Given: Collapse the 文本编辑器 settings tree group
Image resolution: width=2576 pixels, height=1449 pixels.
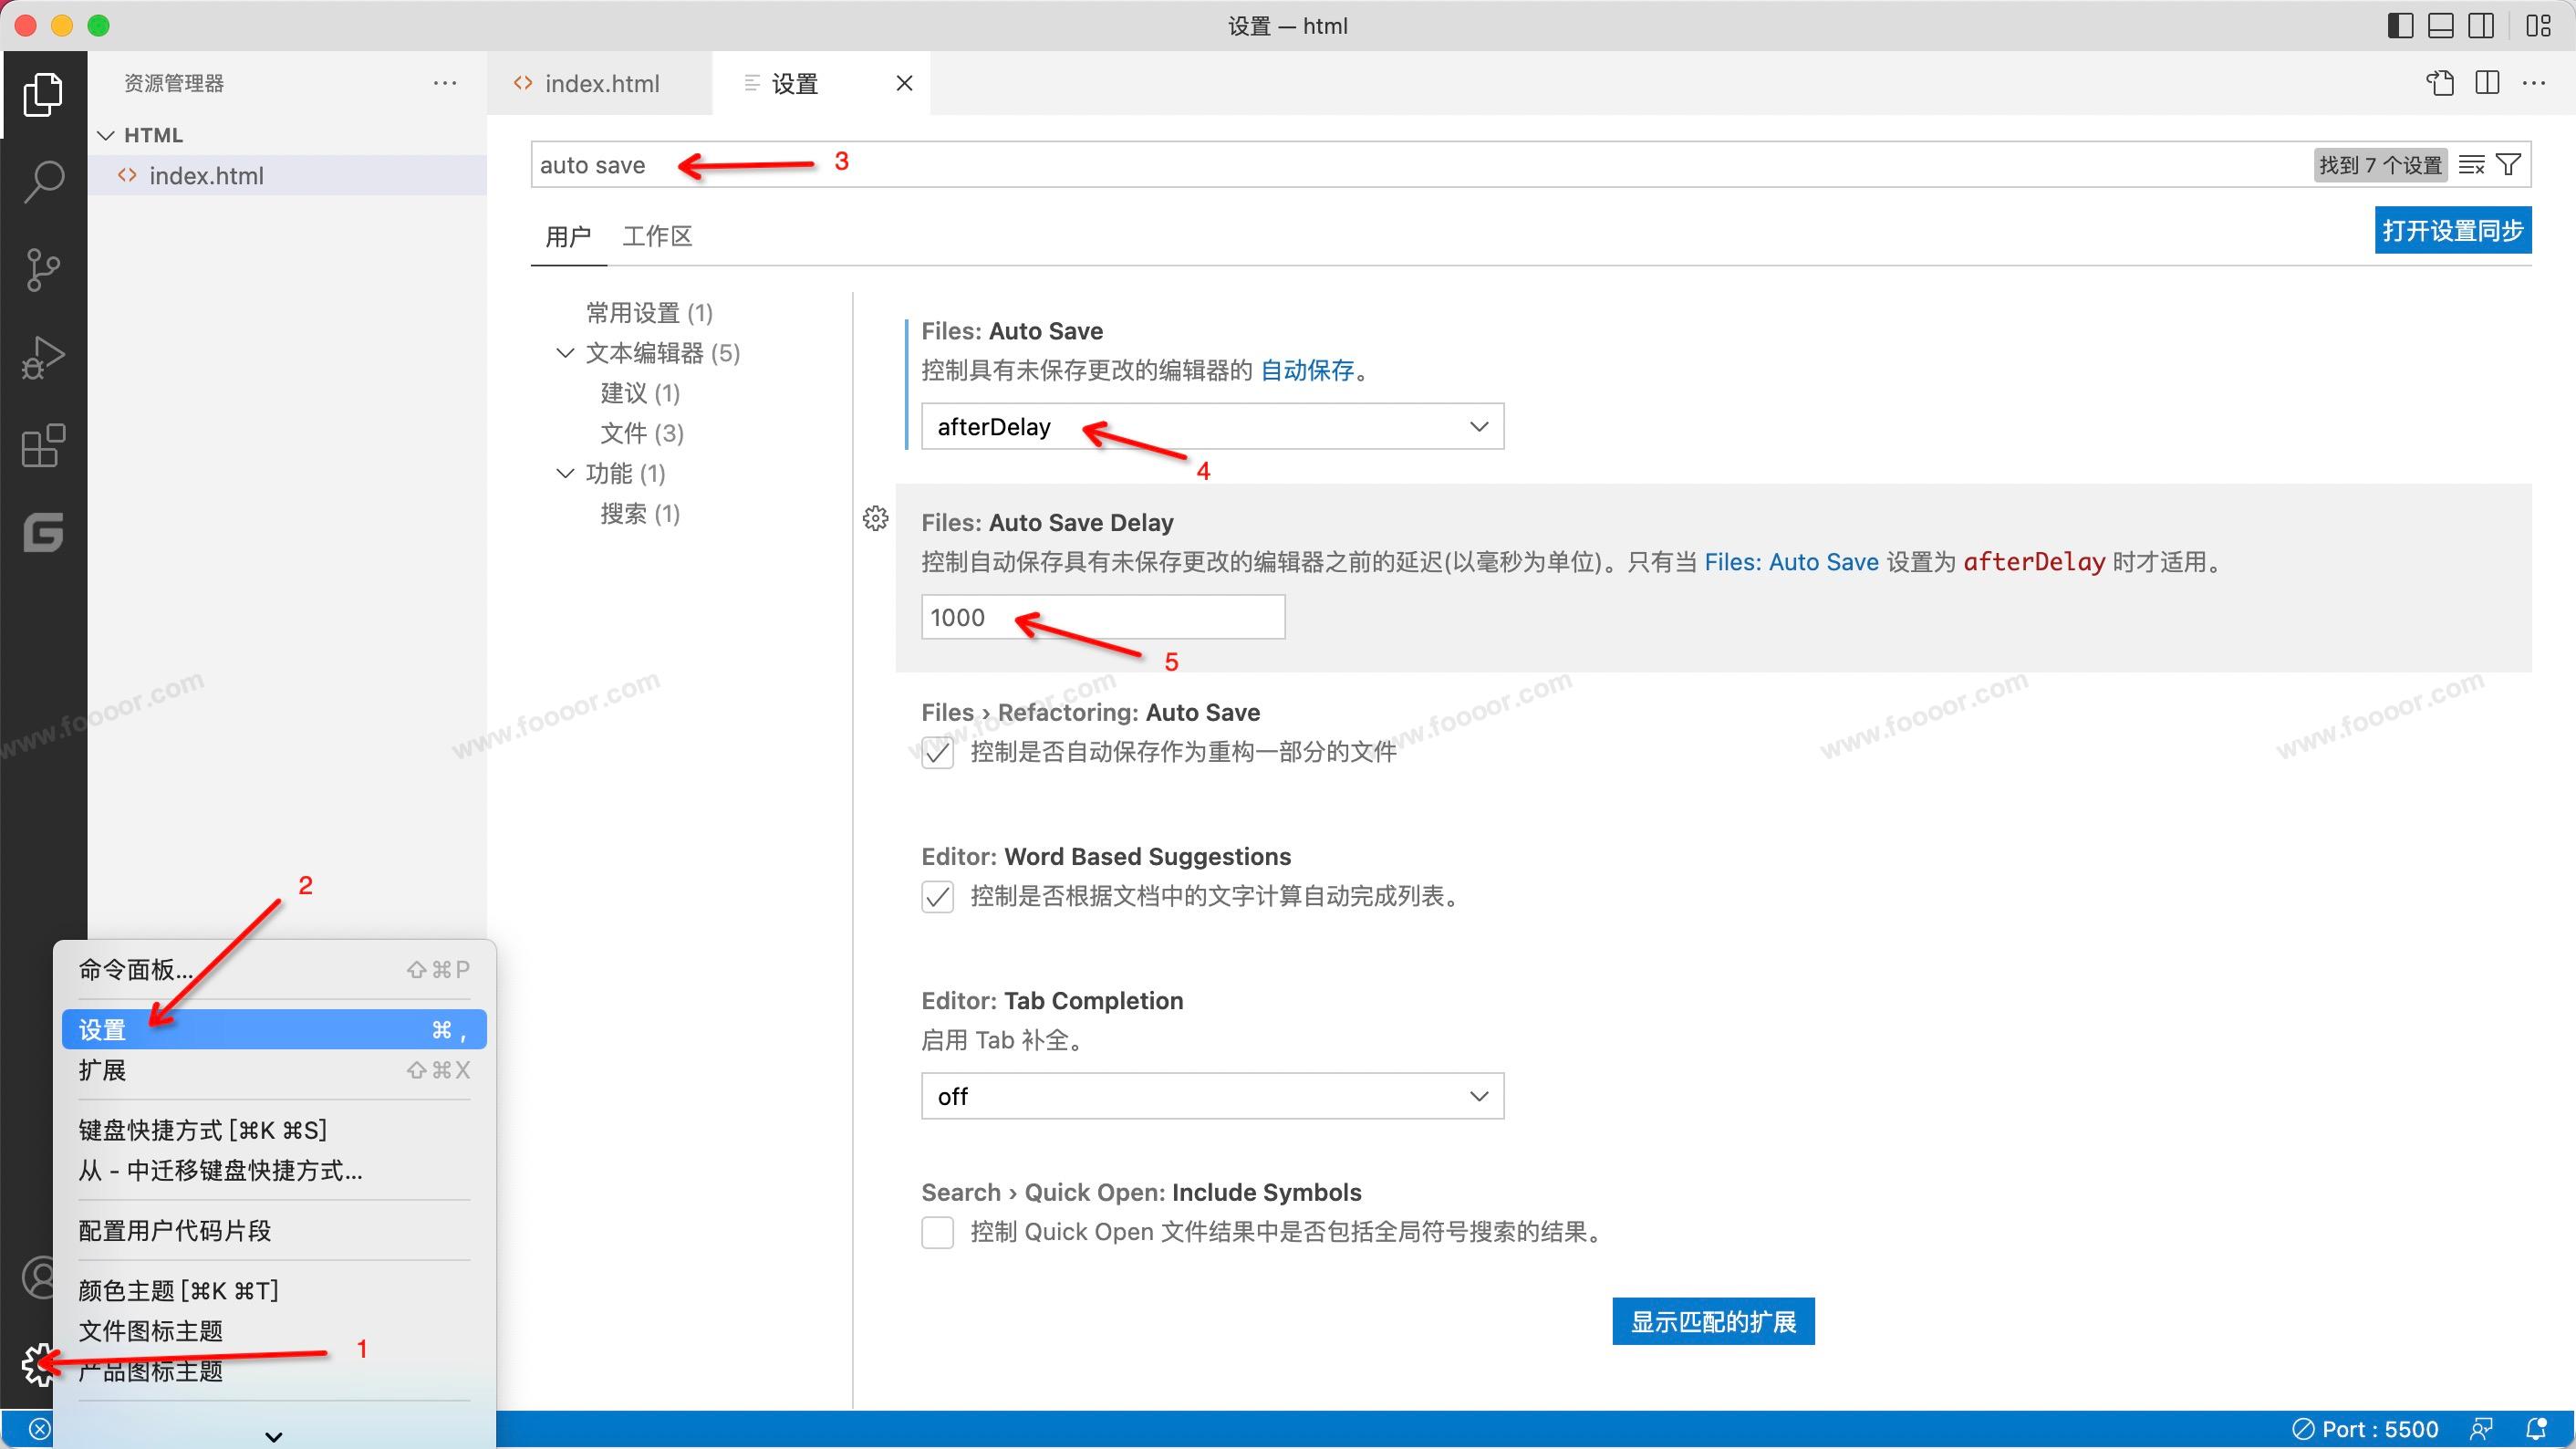Looking at the screenshot, I should coord(565,353).
